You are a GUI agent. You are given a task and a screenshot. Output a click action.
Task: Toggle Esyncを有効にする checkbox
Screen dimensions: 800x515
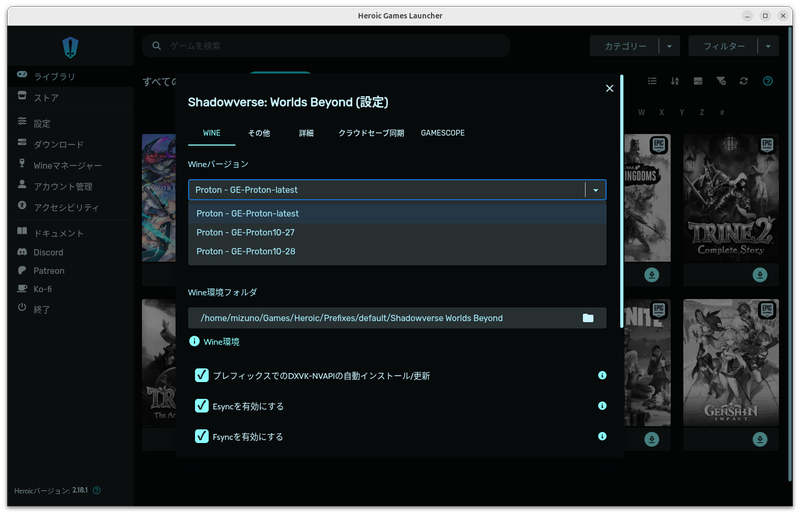point(202,406)
